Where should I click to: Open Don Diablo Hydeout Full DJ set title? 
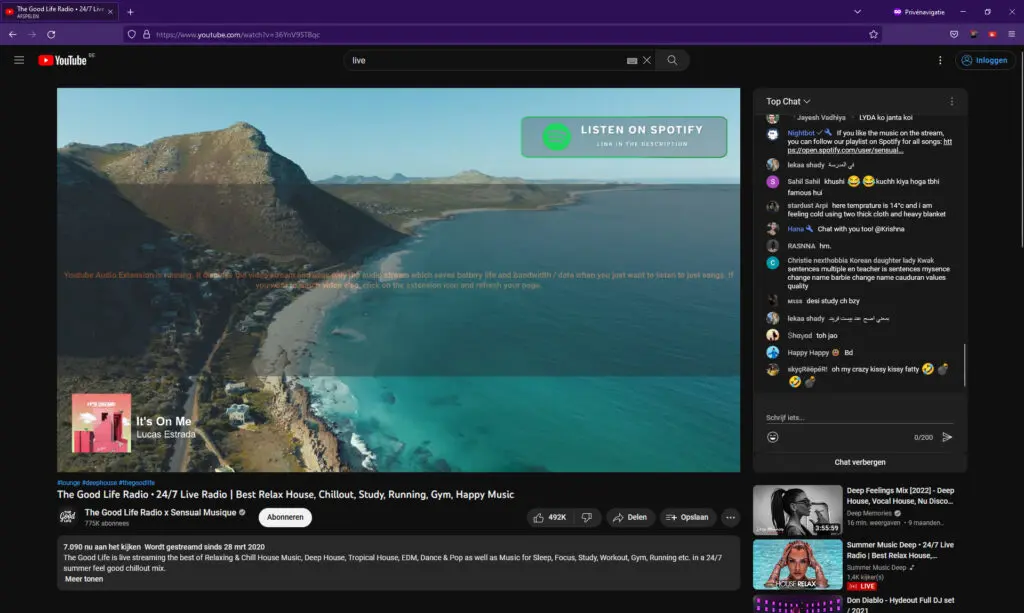click(x=900, y=605)
